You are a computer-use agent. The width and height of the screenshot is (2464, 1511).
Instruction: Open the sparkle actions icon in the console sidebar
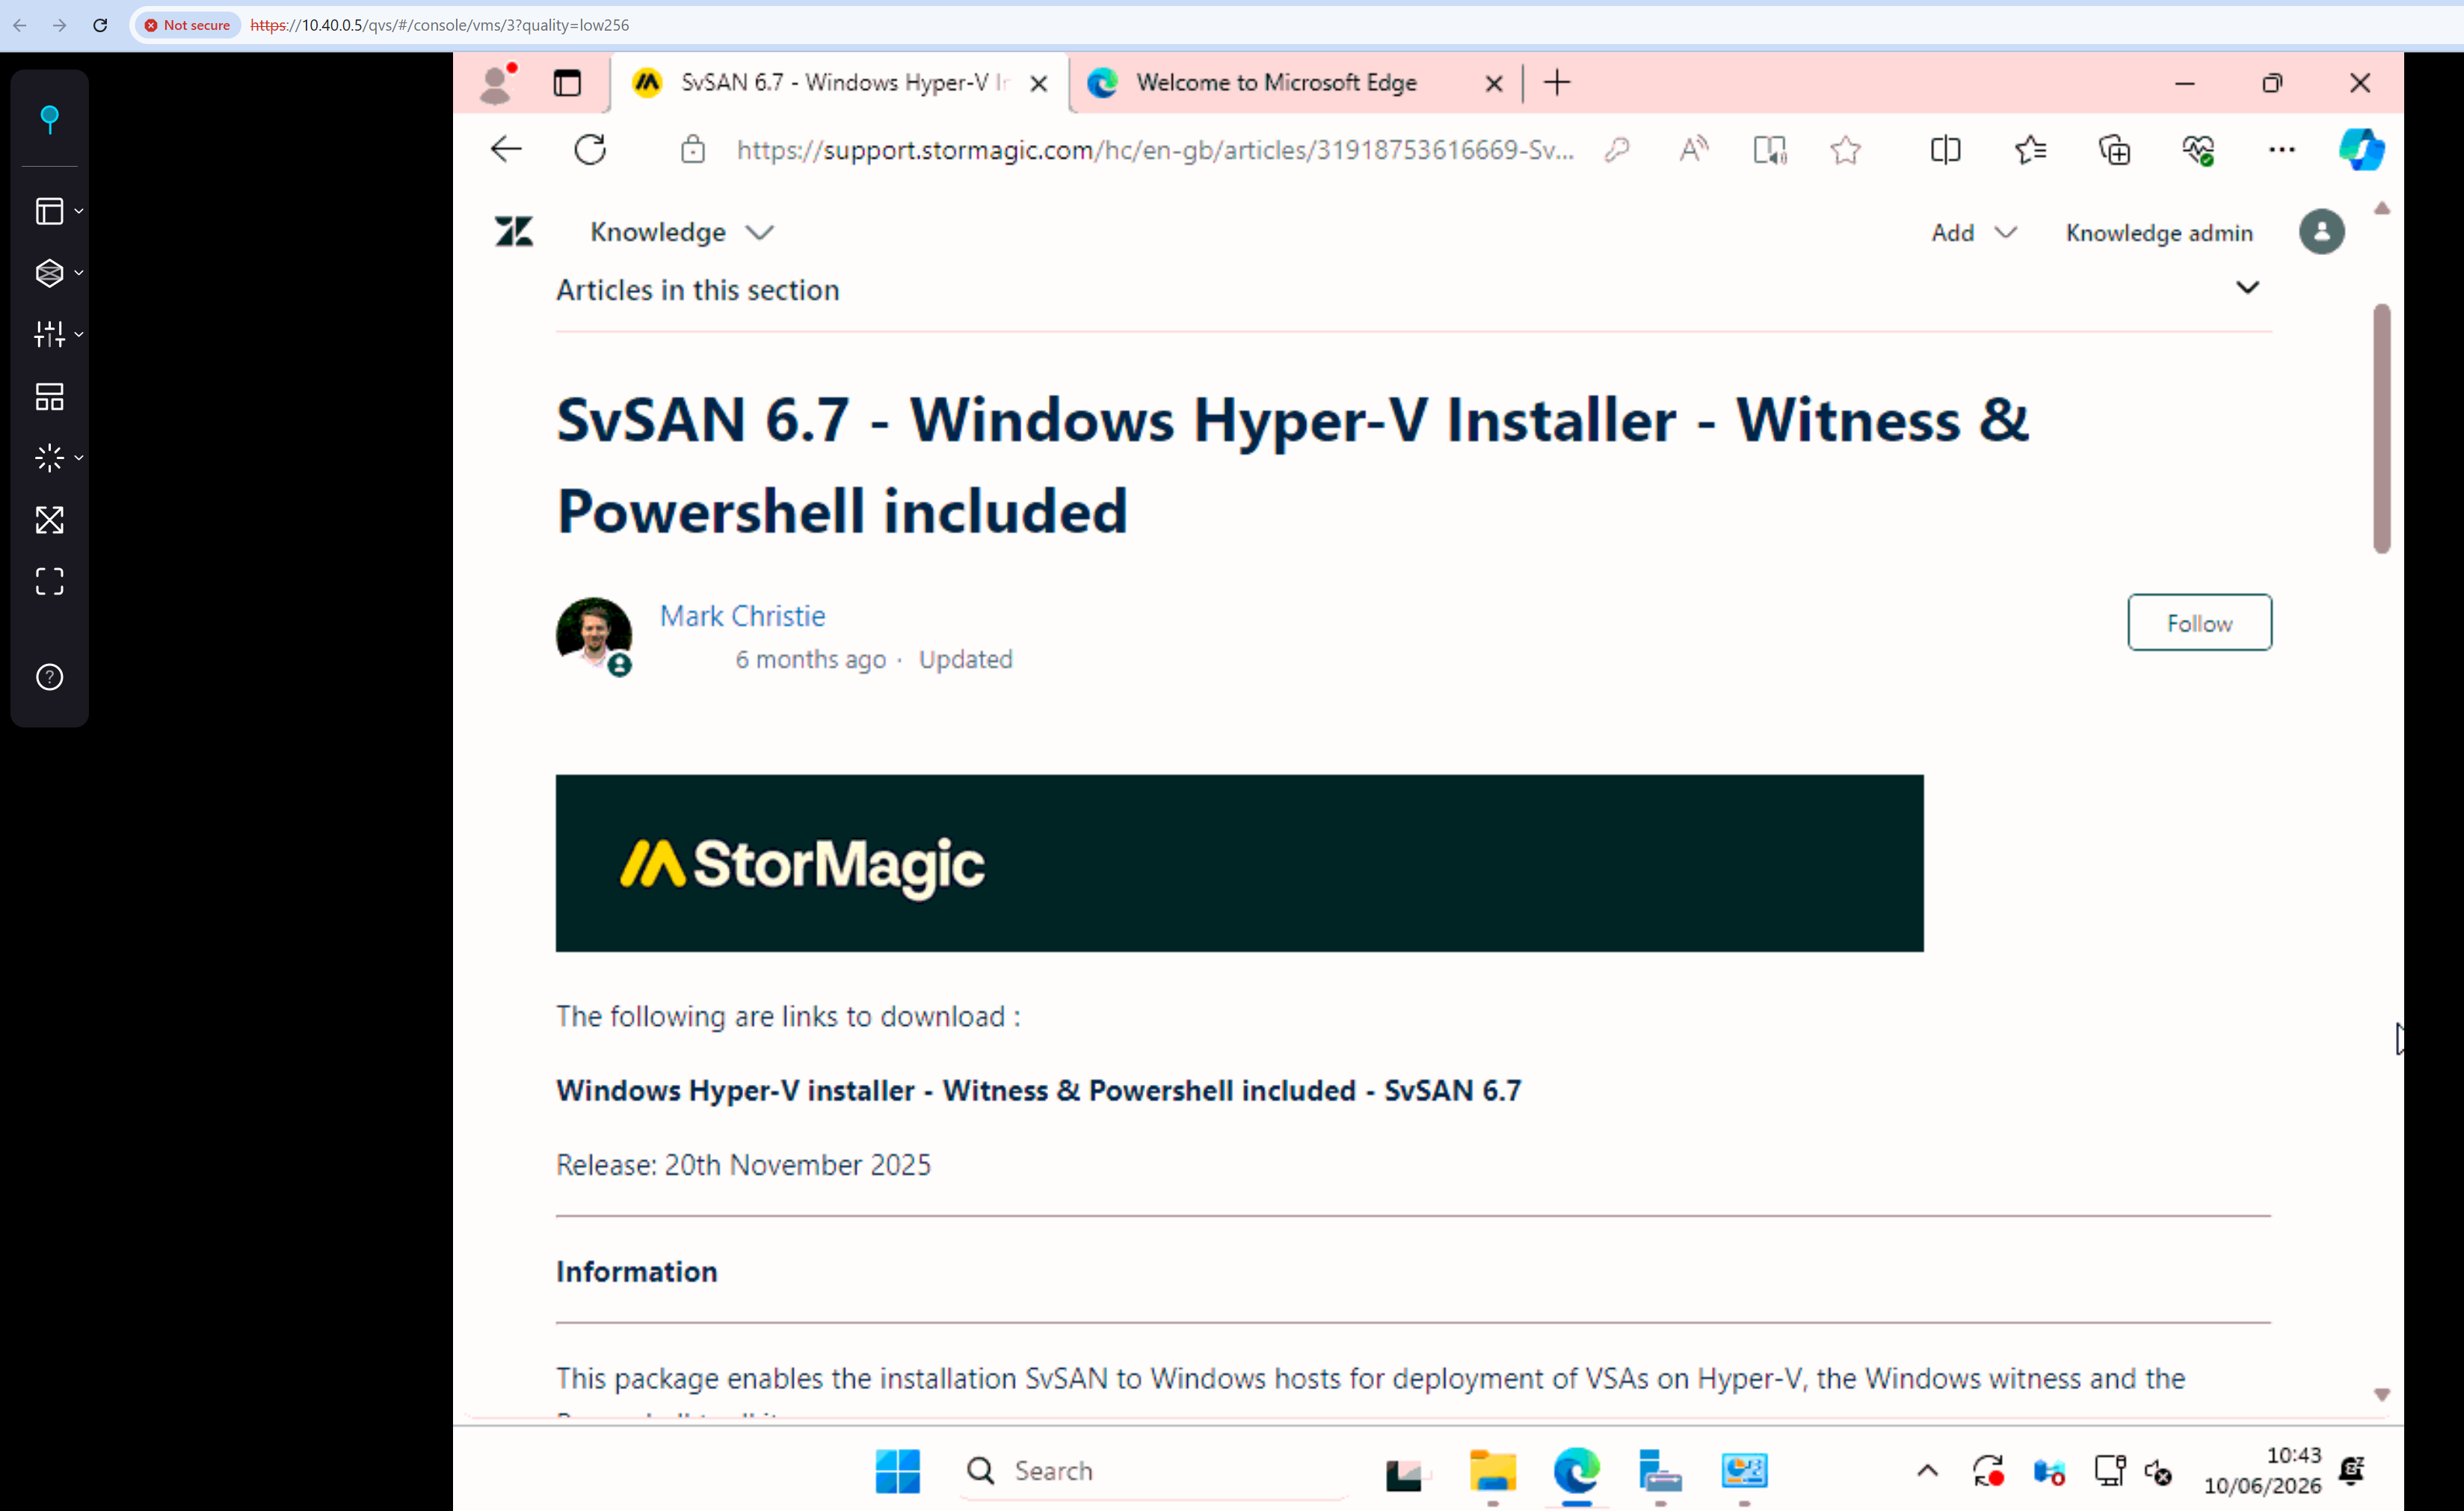49,458
